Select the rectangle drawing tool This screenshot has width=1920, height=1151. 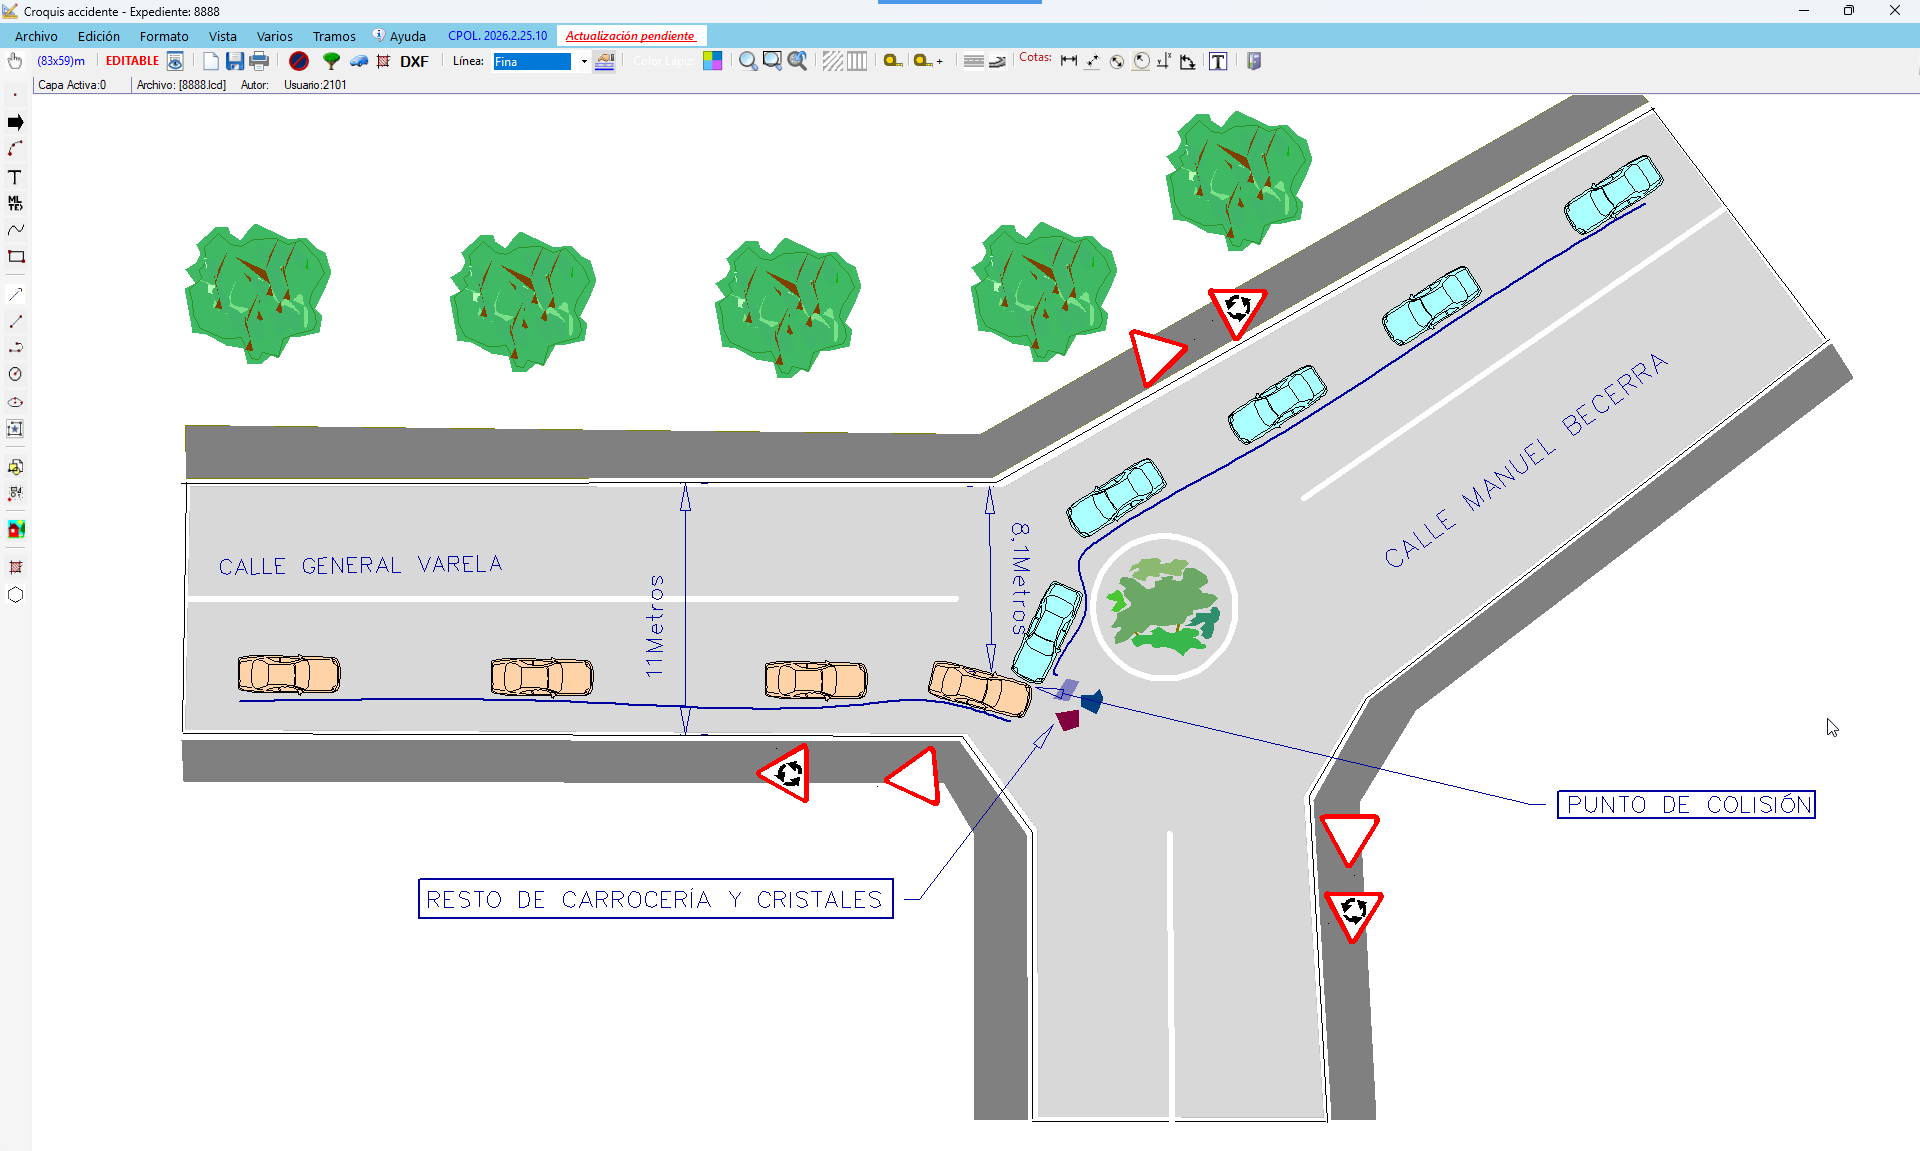click(16, 257)
